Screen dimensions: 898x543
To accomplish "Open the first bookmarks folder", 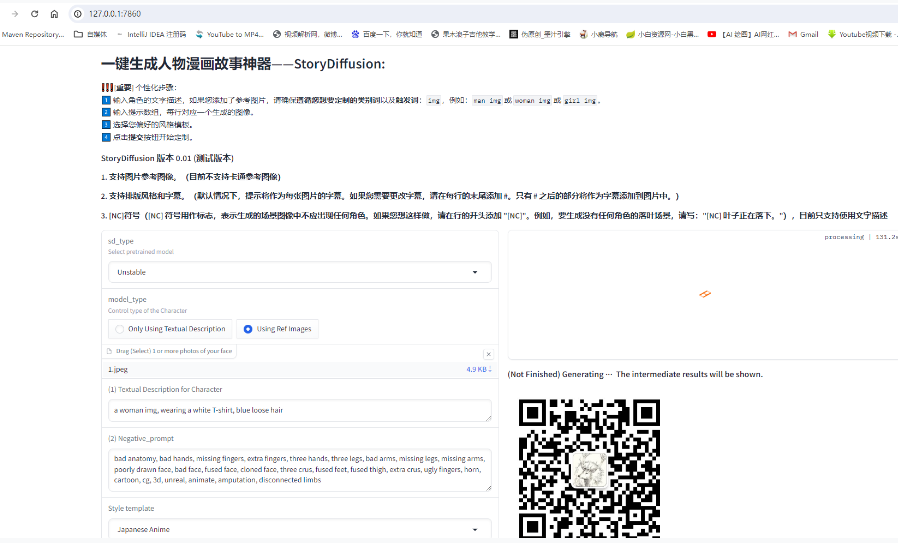I will pyautogui.click(x=91, y=34).
